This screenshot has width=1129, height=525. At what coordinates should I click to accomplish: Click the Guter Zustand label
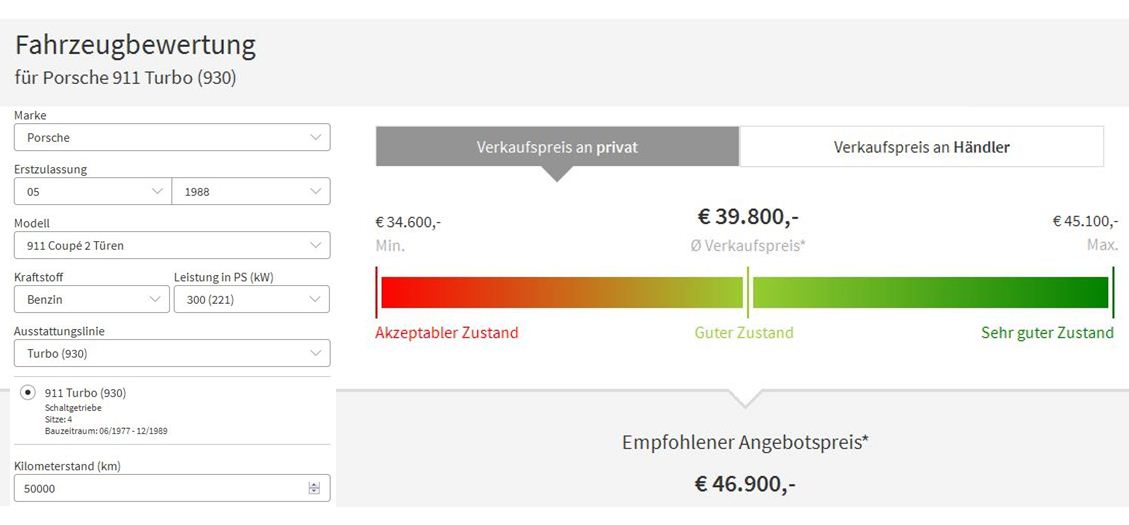pyautogui.click(x=744, y=333)
